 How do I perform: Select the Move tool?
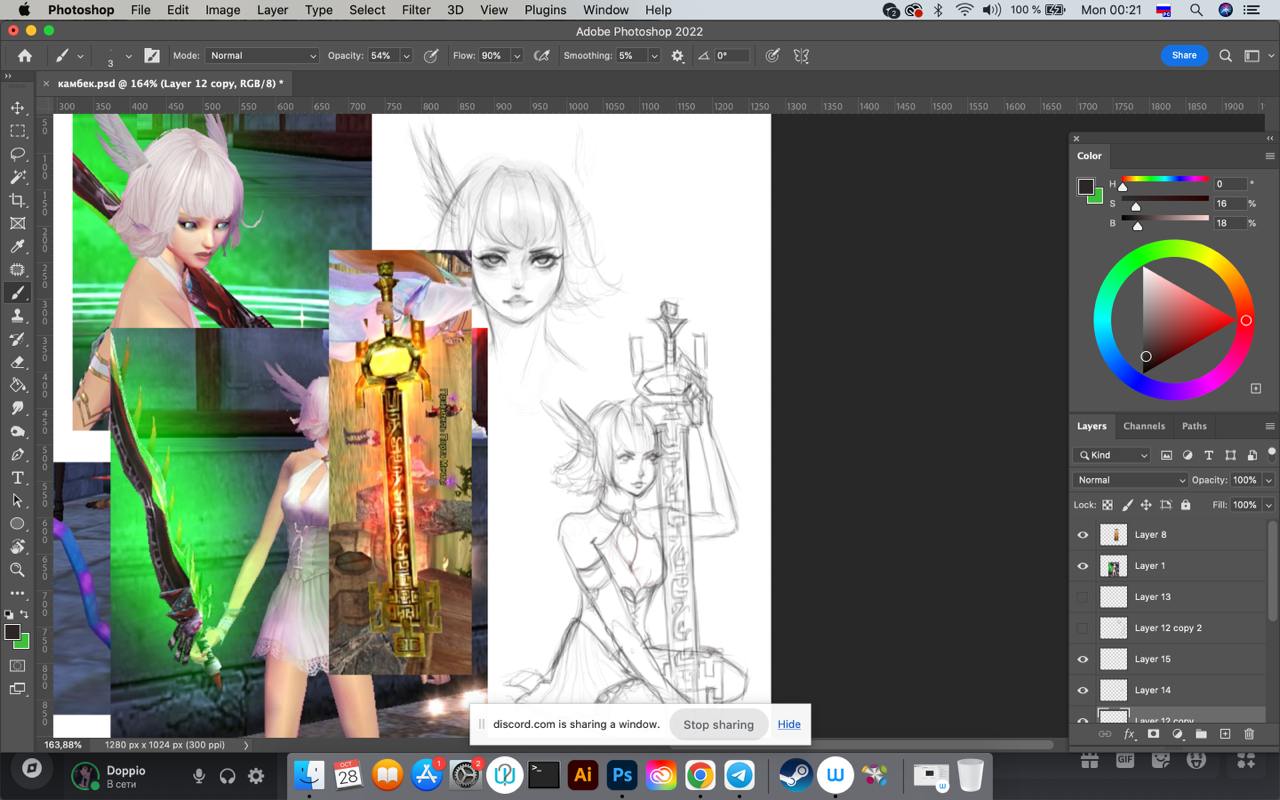[x=17, y=108]
